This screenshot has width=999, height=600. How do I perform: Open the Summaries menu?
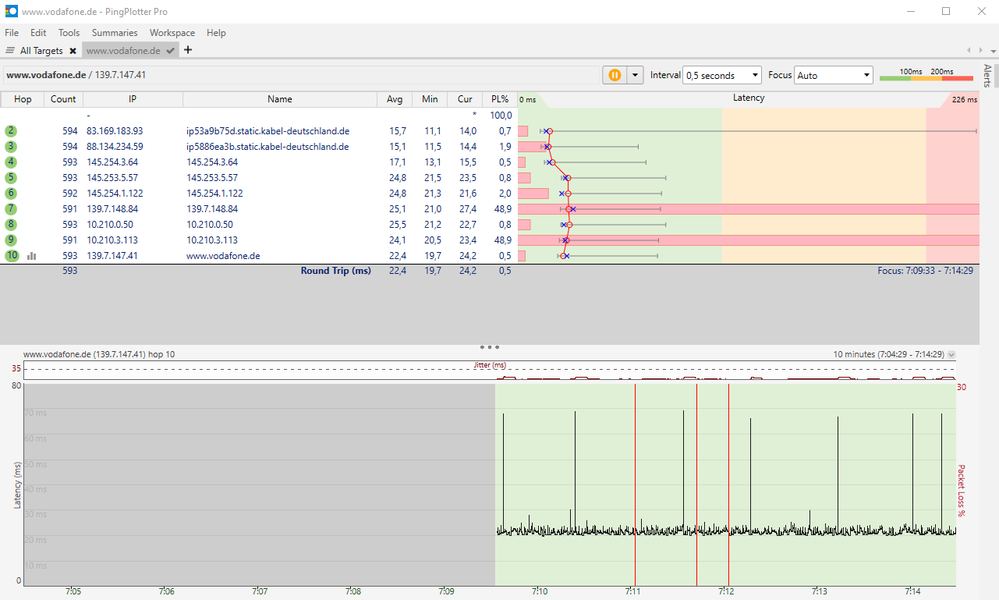[114, 33]
